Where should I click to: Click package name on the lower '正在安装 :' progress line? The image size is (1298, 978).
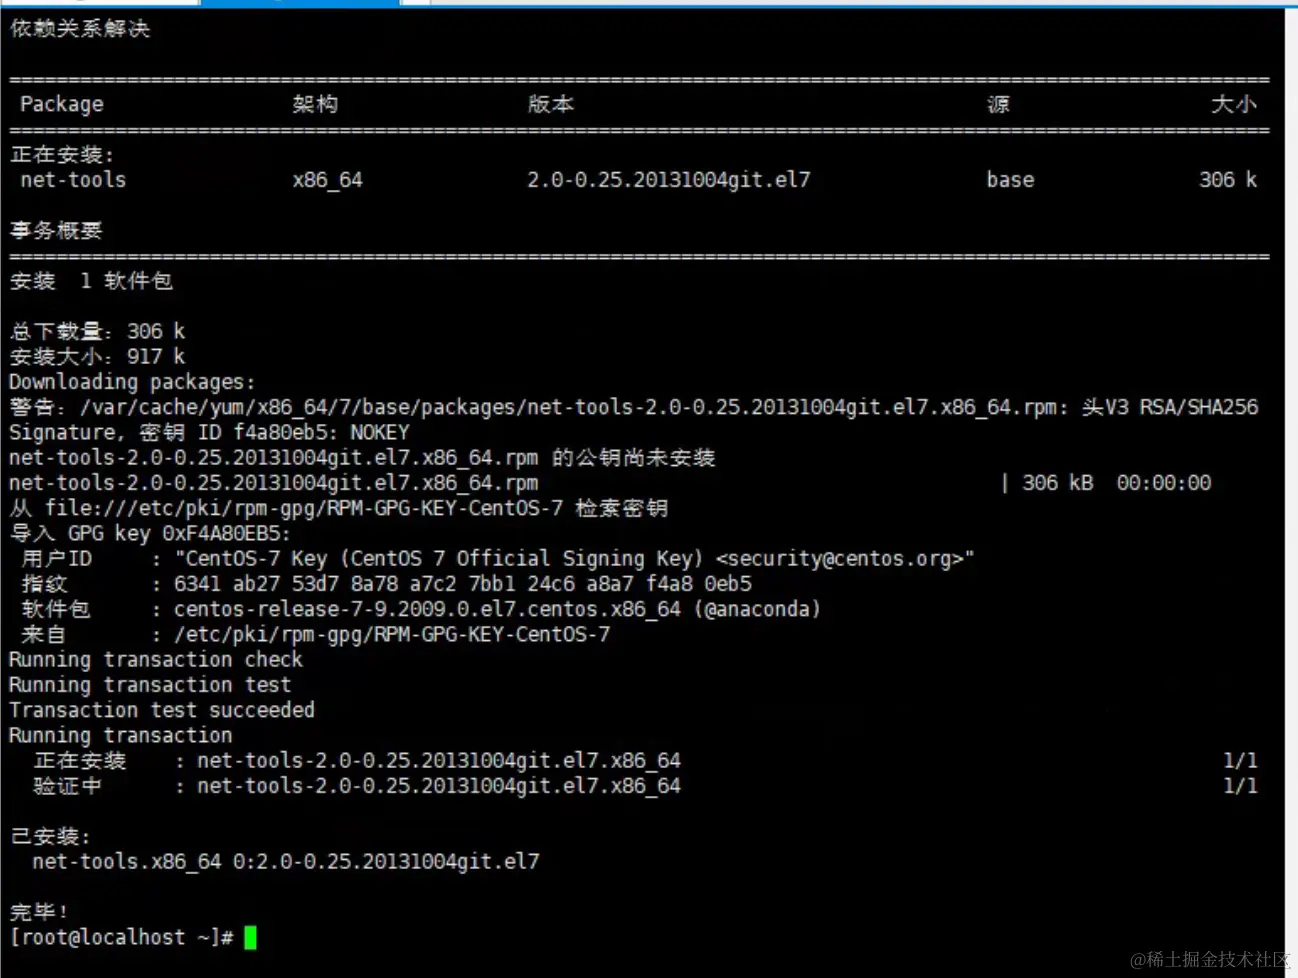[439, 761]
